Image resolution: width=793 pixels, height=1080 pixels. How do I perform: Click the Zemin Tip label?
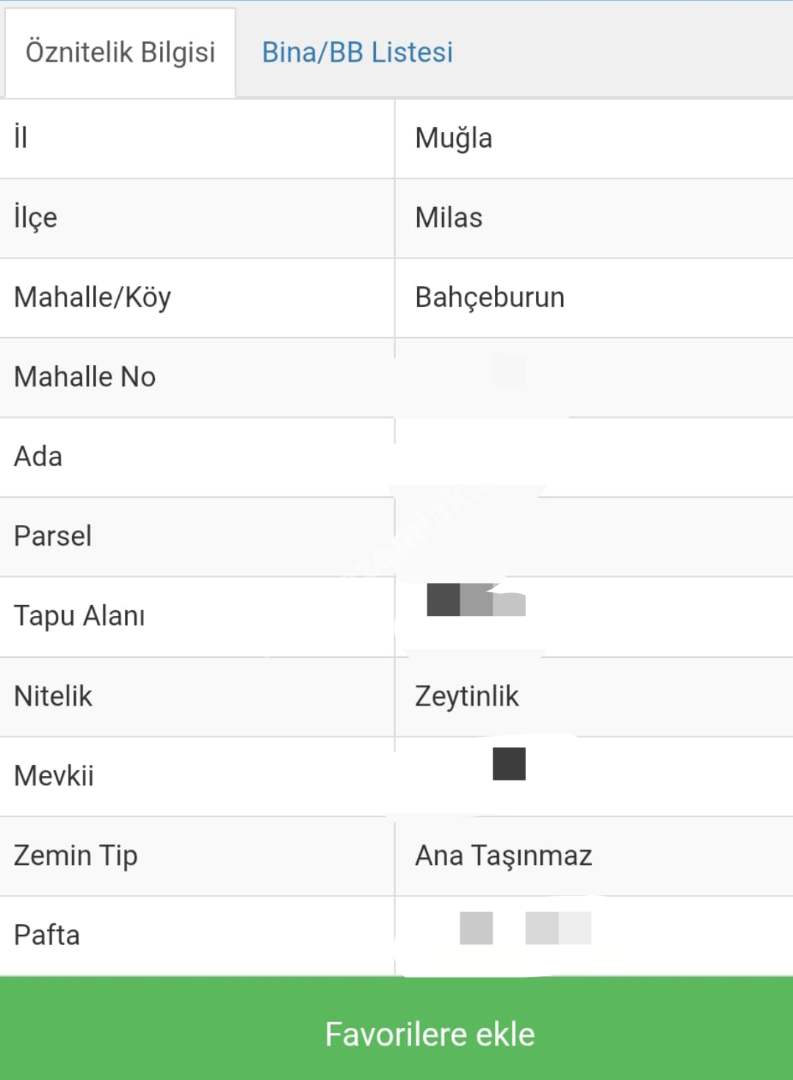click(x=76, y=856)
